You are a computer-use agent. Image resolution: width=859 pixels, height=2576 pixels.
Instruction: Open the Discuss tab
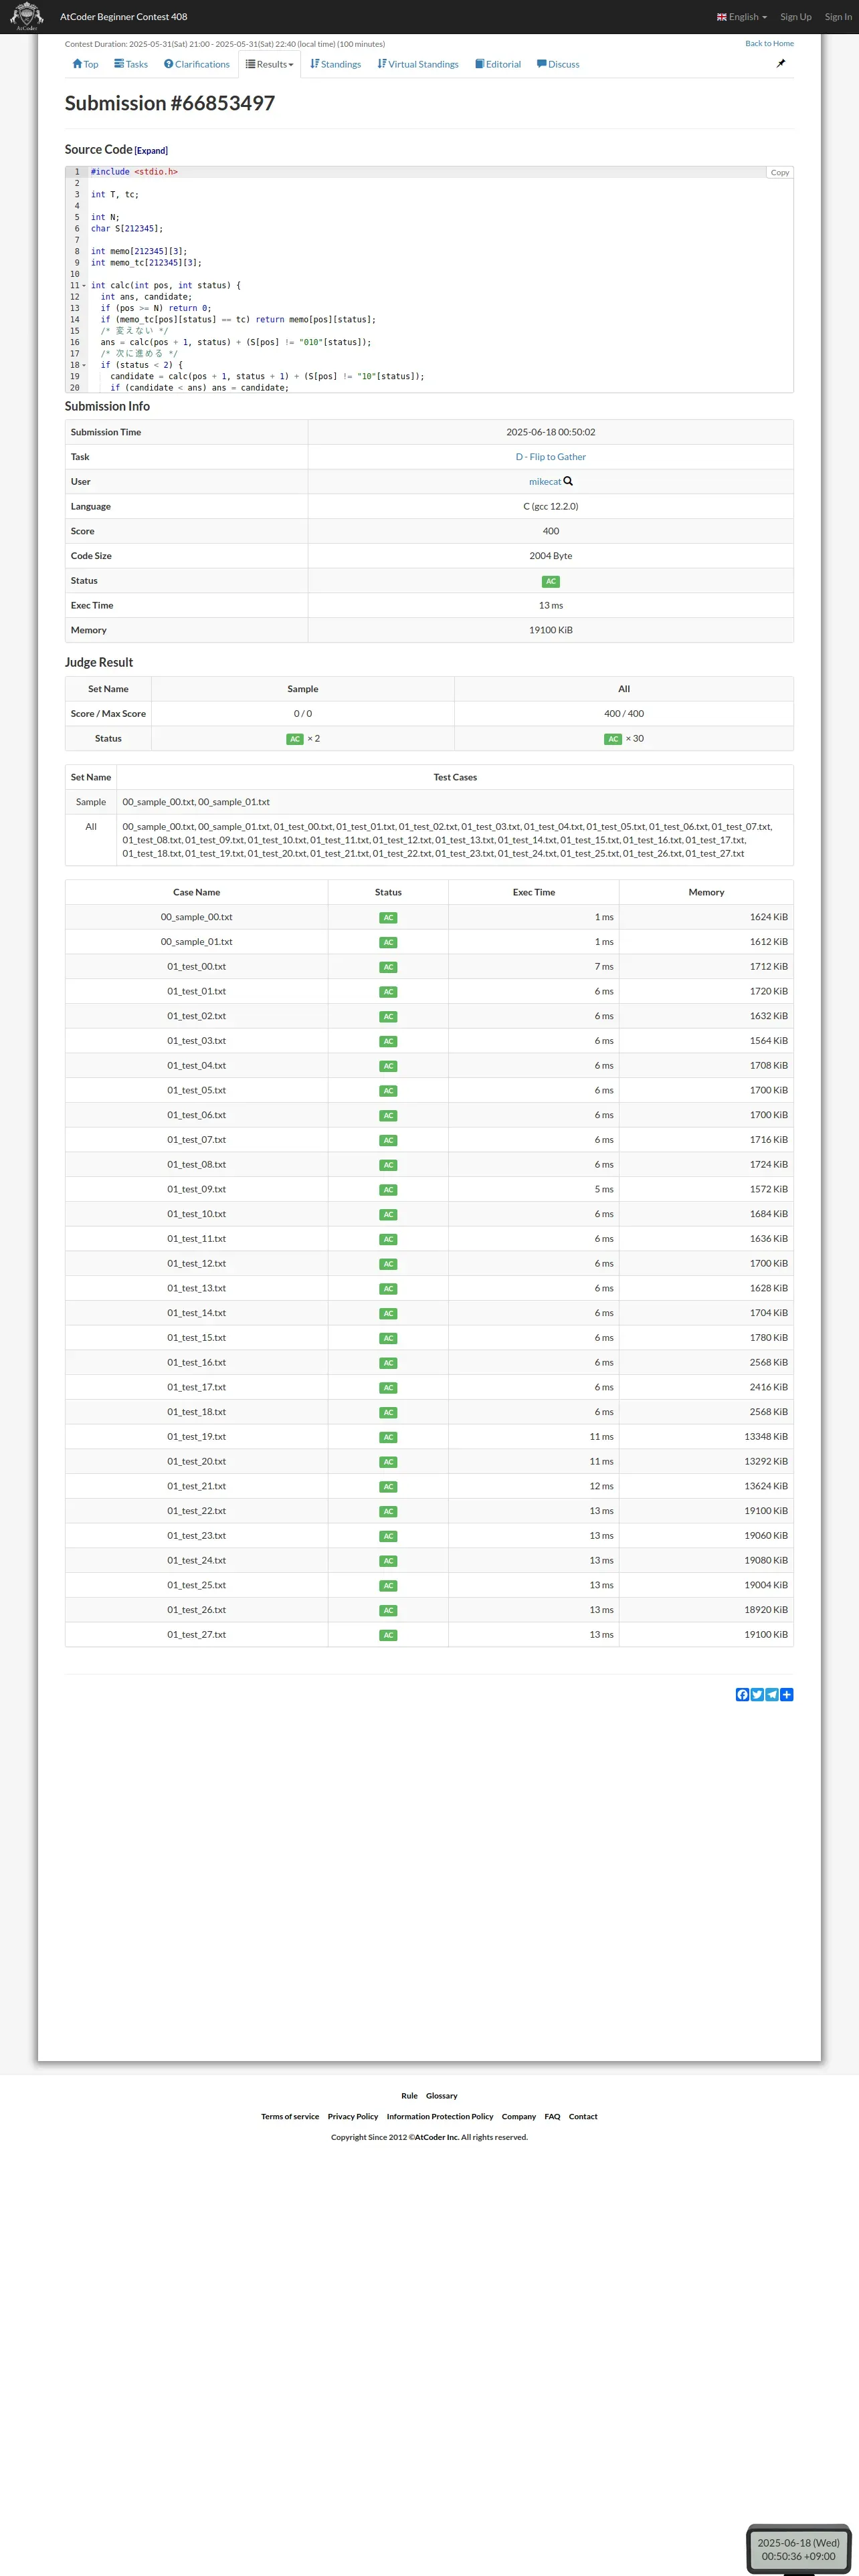(x=558, y=64)
